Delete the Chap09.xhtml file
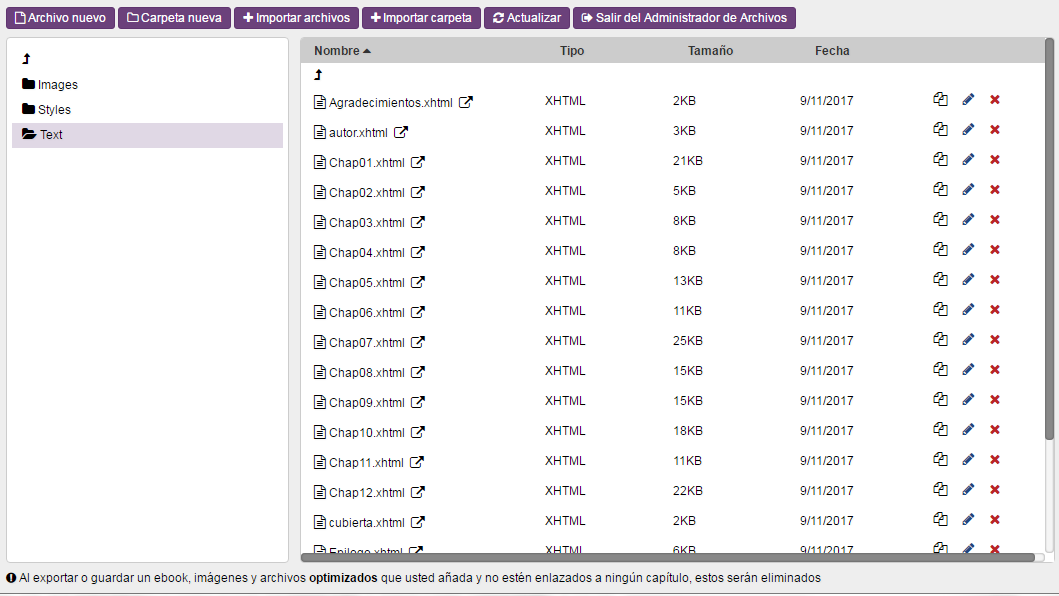 (995, 399)
